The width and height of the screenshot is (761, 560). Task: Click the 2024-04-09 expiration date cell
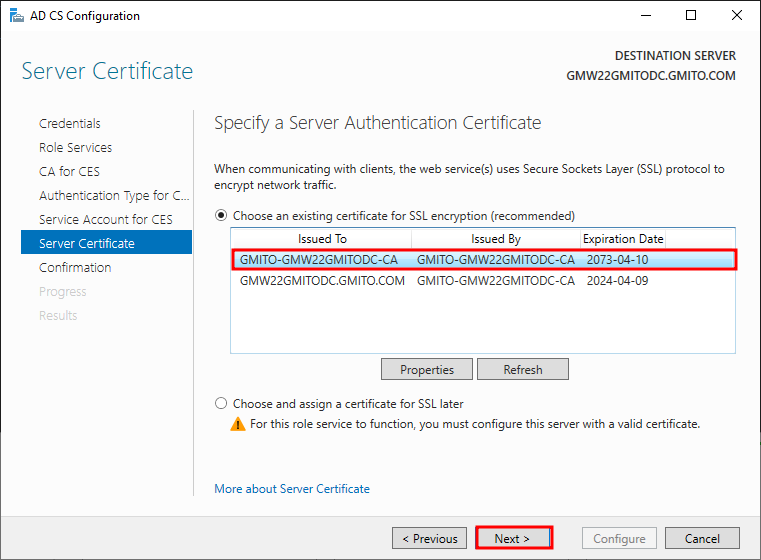[617, 280]
